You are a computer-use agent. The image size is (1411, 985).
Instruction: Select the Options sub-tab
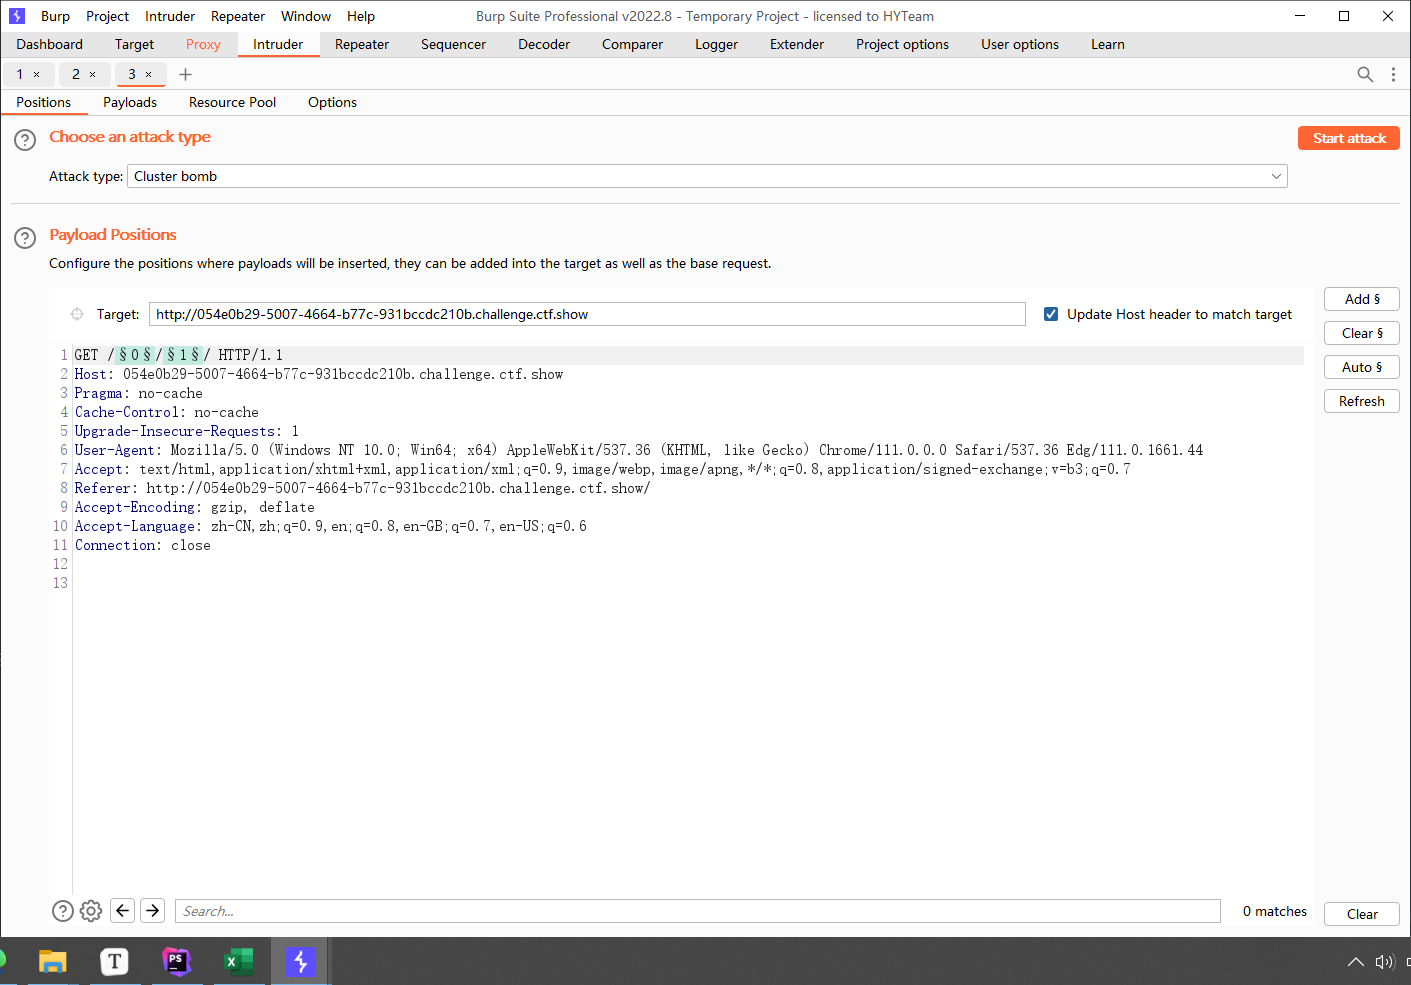pos(332,102)
